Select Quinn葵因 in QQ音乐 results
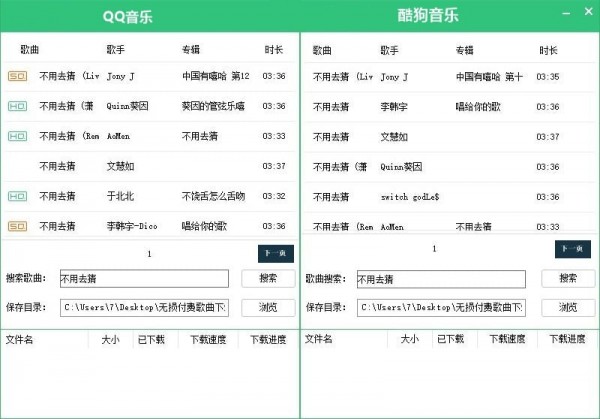Screen dimensions: 600x419 coord(127,106)
